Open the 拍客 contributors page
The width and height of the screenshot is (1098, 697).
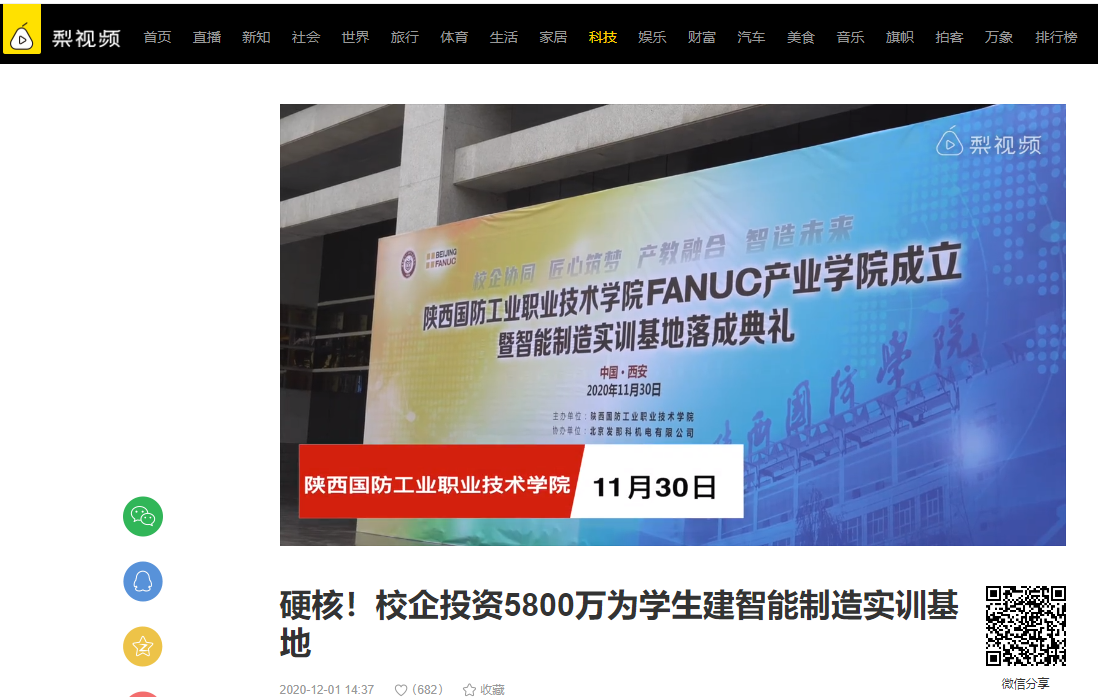(x=949, y=37)
